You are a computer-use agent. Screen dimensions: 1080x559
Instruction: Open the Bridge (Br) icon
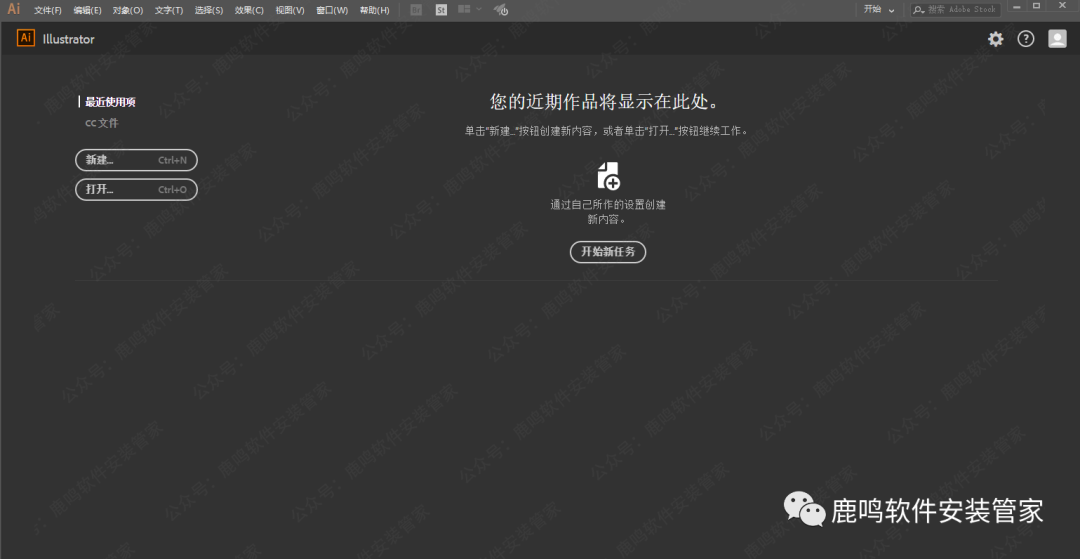[x=416, y=10]
